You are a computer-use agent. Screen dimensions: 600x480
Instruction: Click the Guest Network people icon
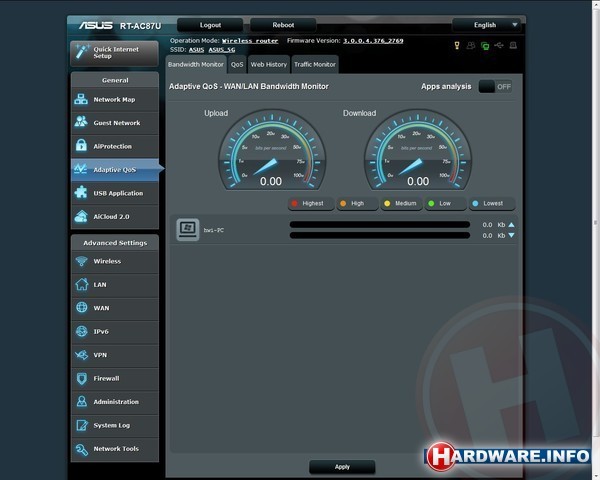click(x=81, y=122)
